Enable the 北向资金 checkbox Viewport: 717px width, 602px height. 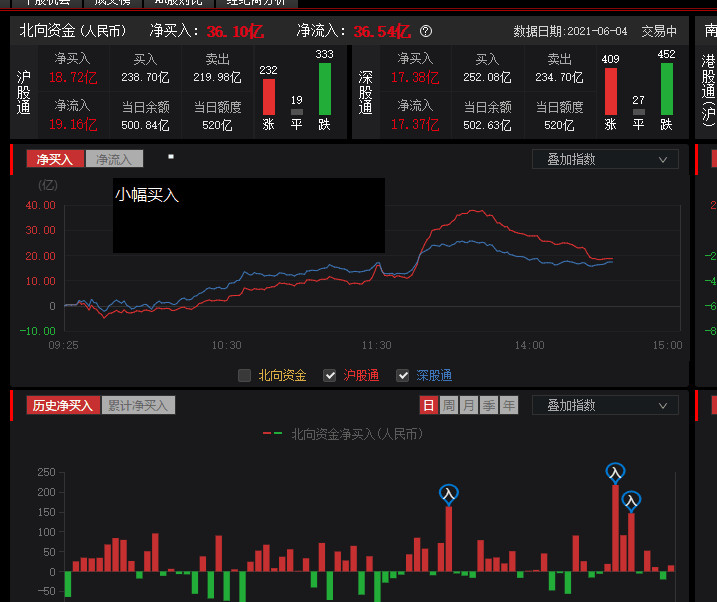click(x=245, y=376)
